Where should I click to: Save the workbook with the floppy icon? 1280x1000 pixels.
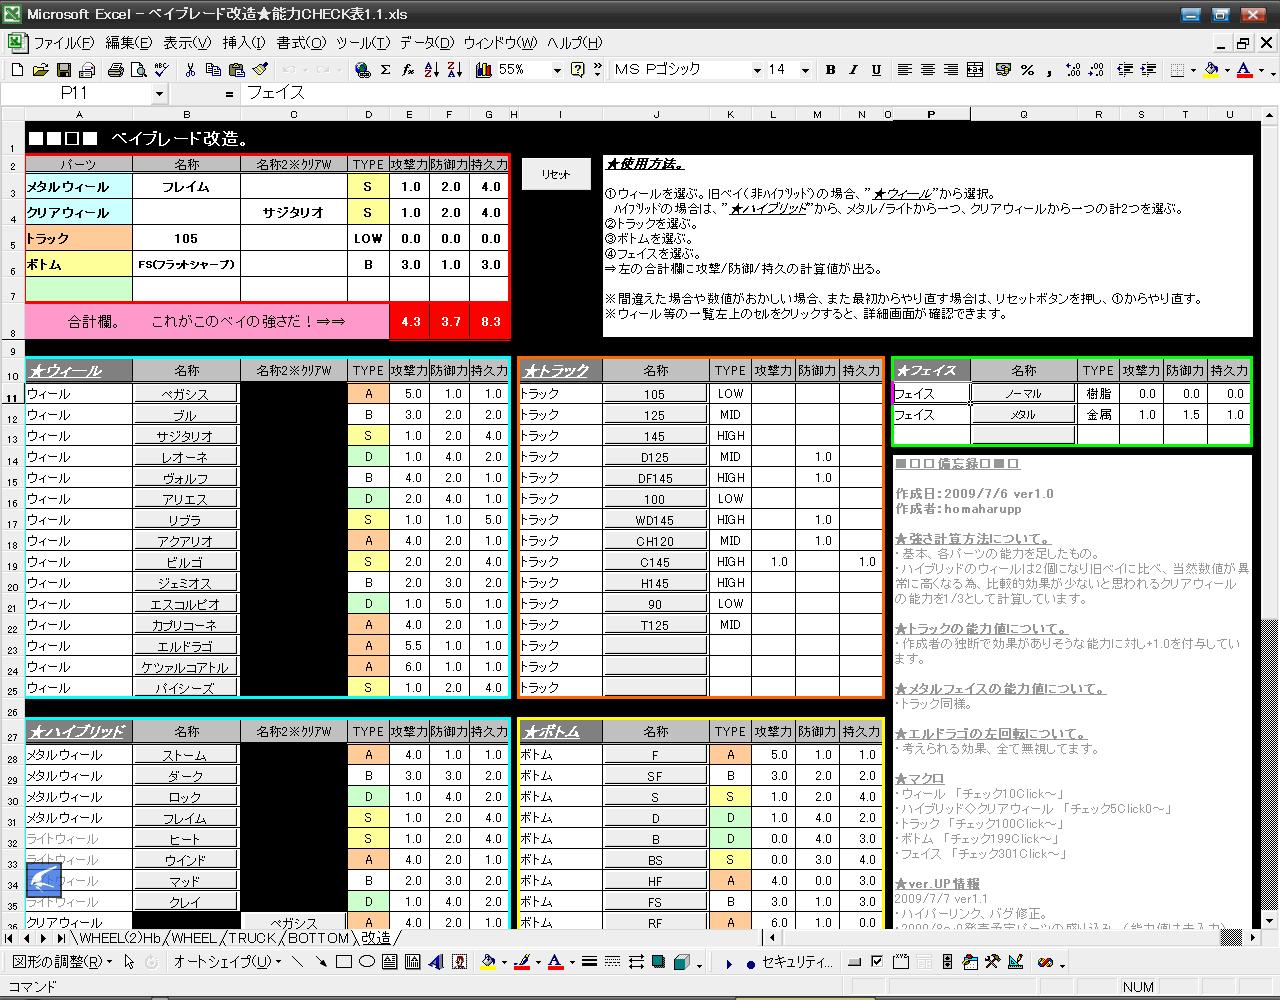pyautogui.click(x=63, y=70)
